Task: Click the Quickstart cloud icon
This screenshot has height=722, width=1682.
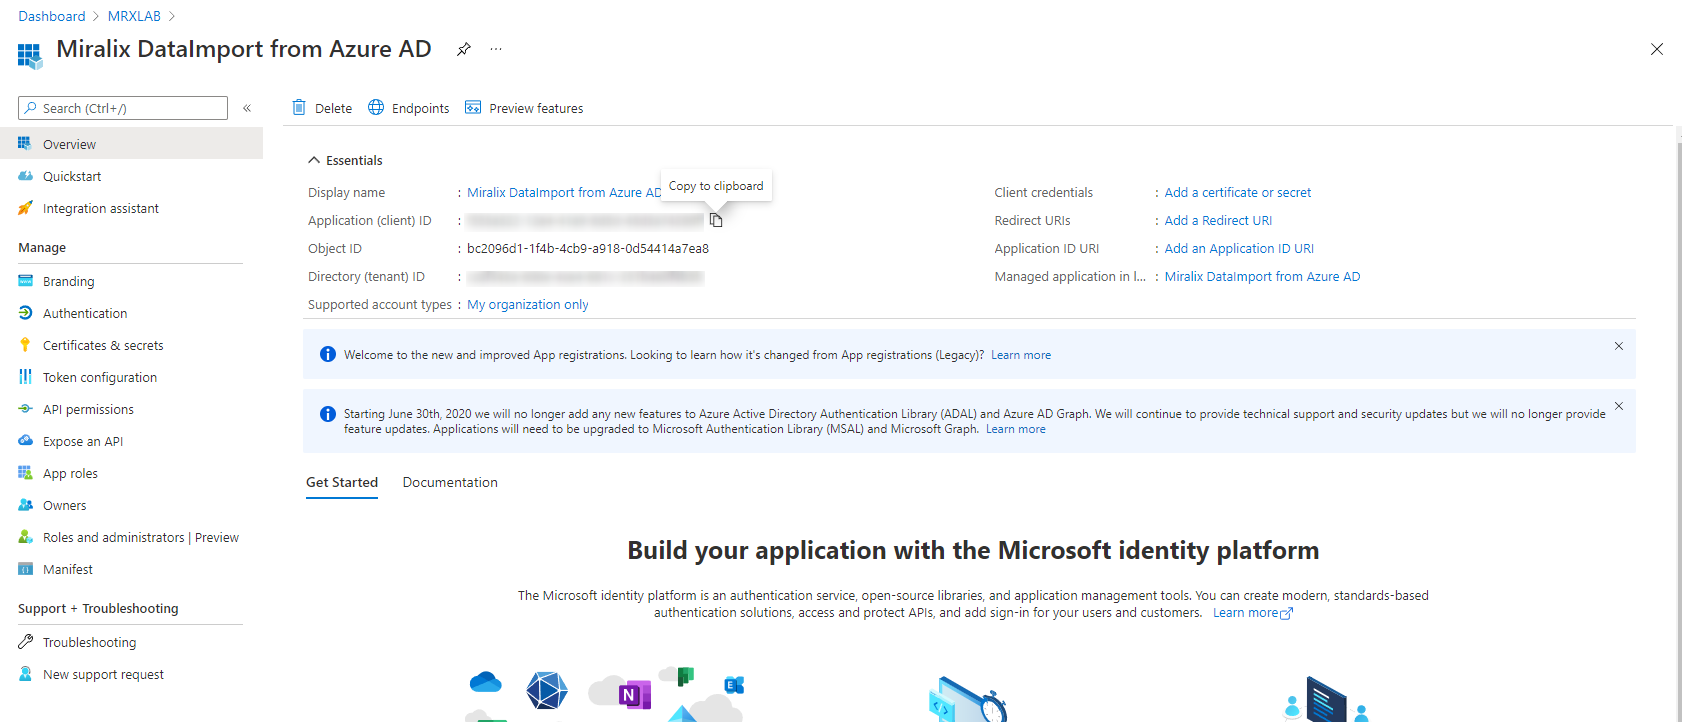Action: click(25, 176)
